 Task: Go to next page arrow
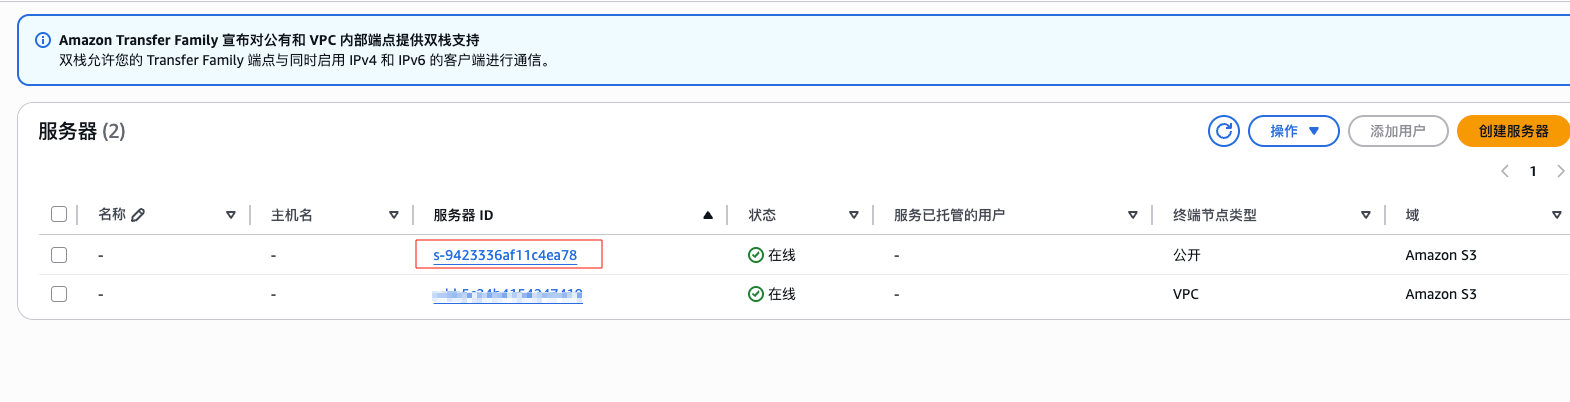1560,171
